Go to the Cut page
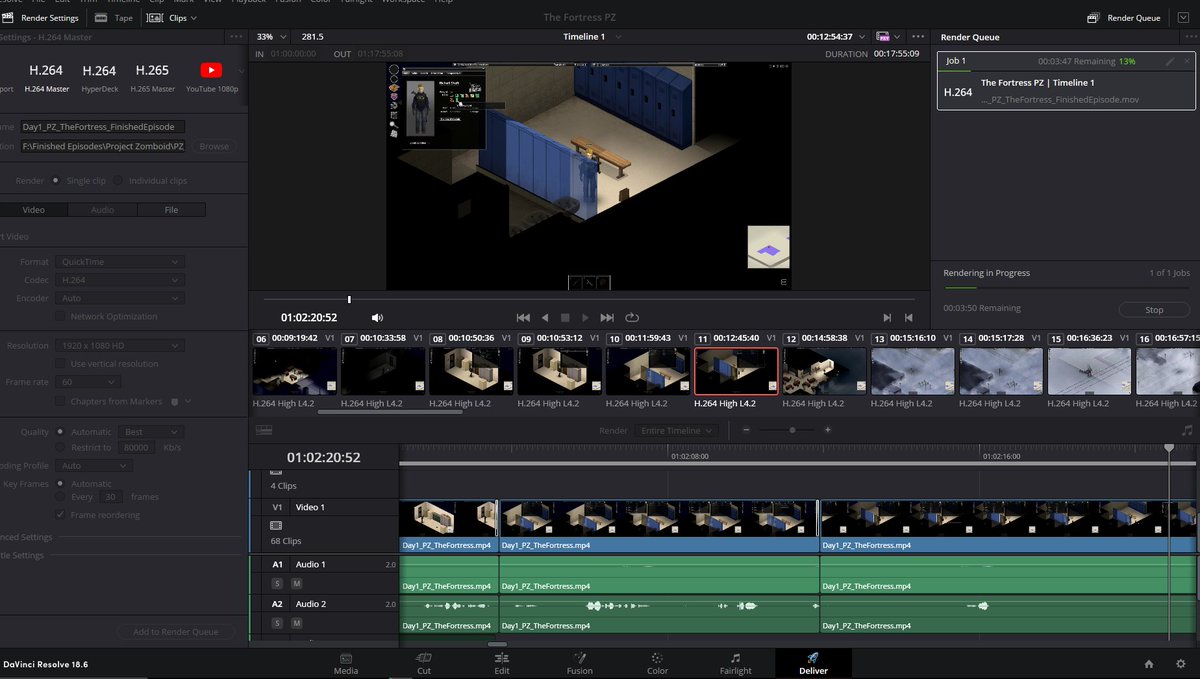This screenshot has width=1200, height=679. 424,663
